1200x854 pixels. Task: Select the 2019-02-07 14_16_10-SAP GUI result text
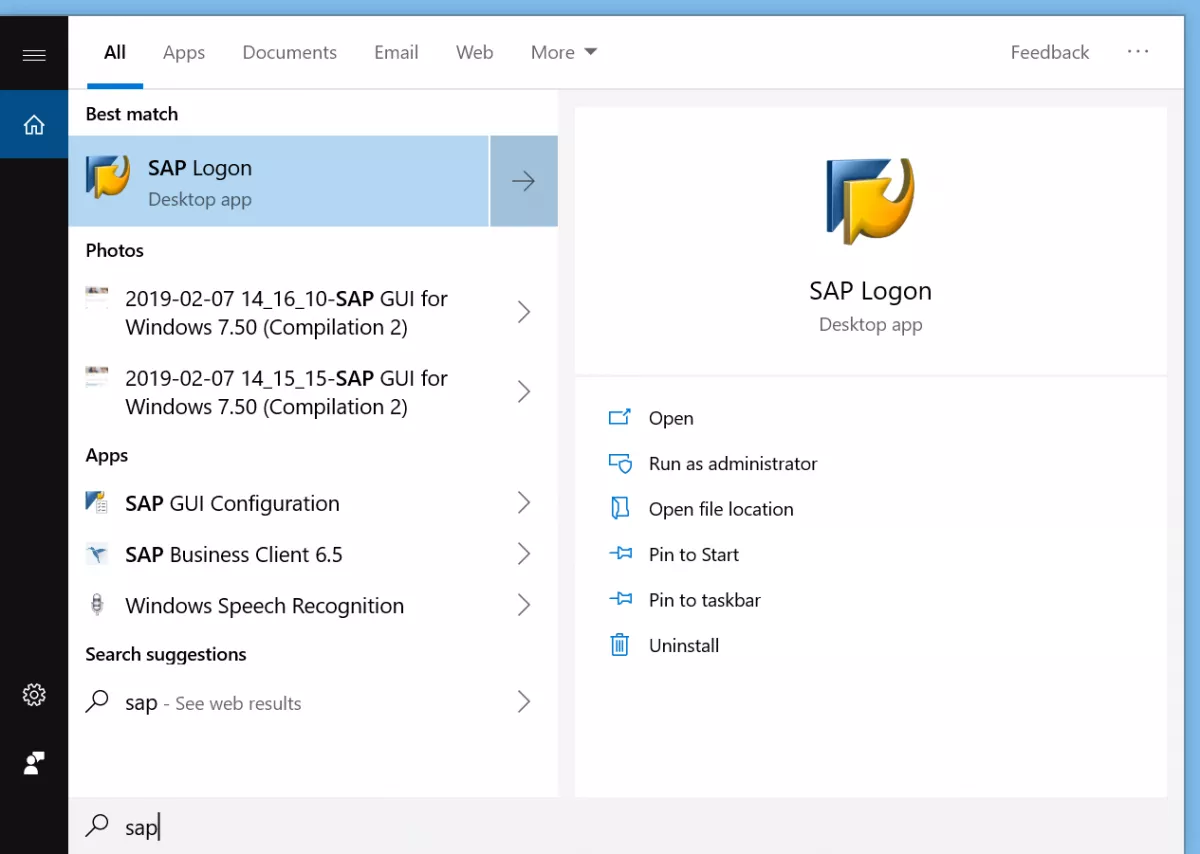(287, 312)
